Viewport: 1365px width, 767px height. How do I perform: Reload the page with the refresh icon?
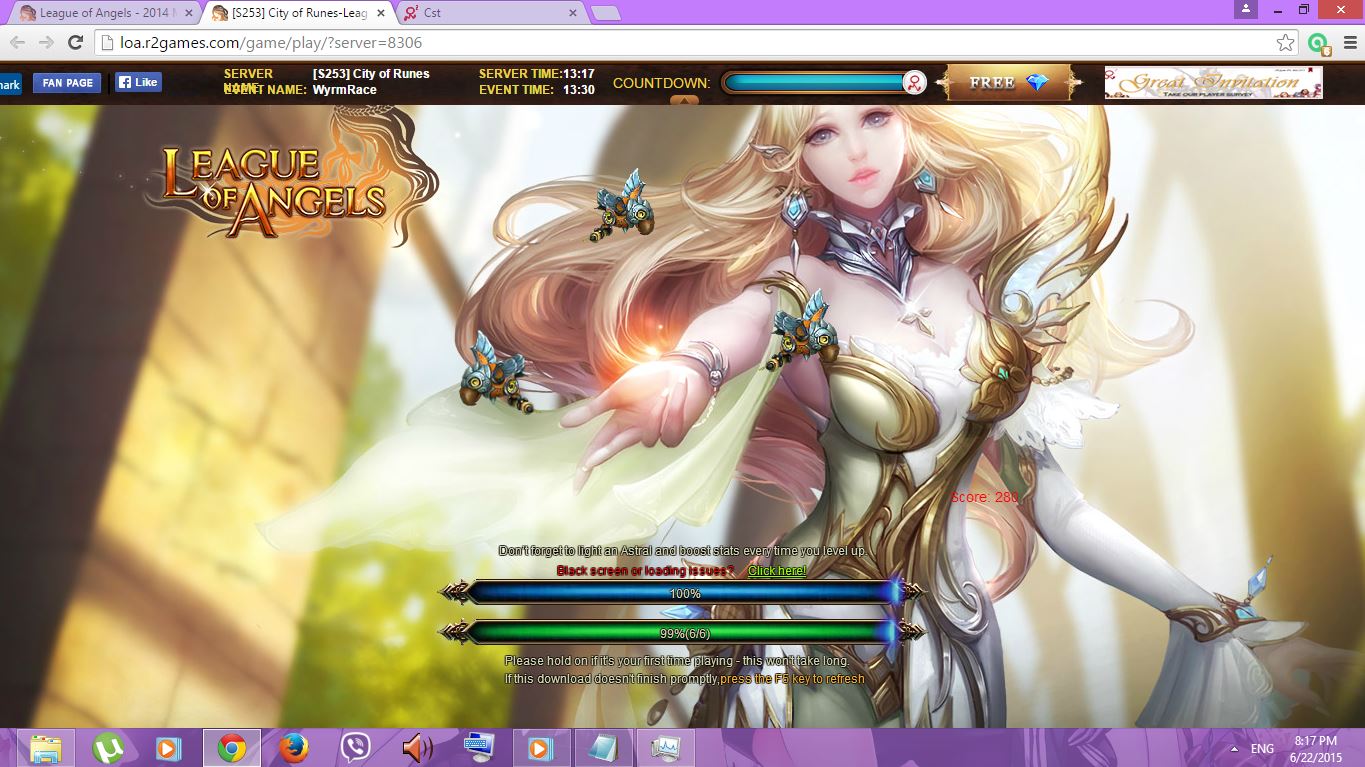[x=75, y=42]
